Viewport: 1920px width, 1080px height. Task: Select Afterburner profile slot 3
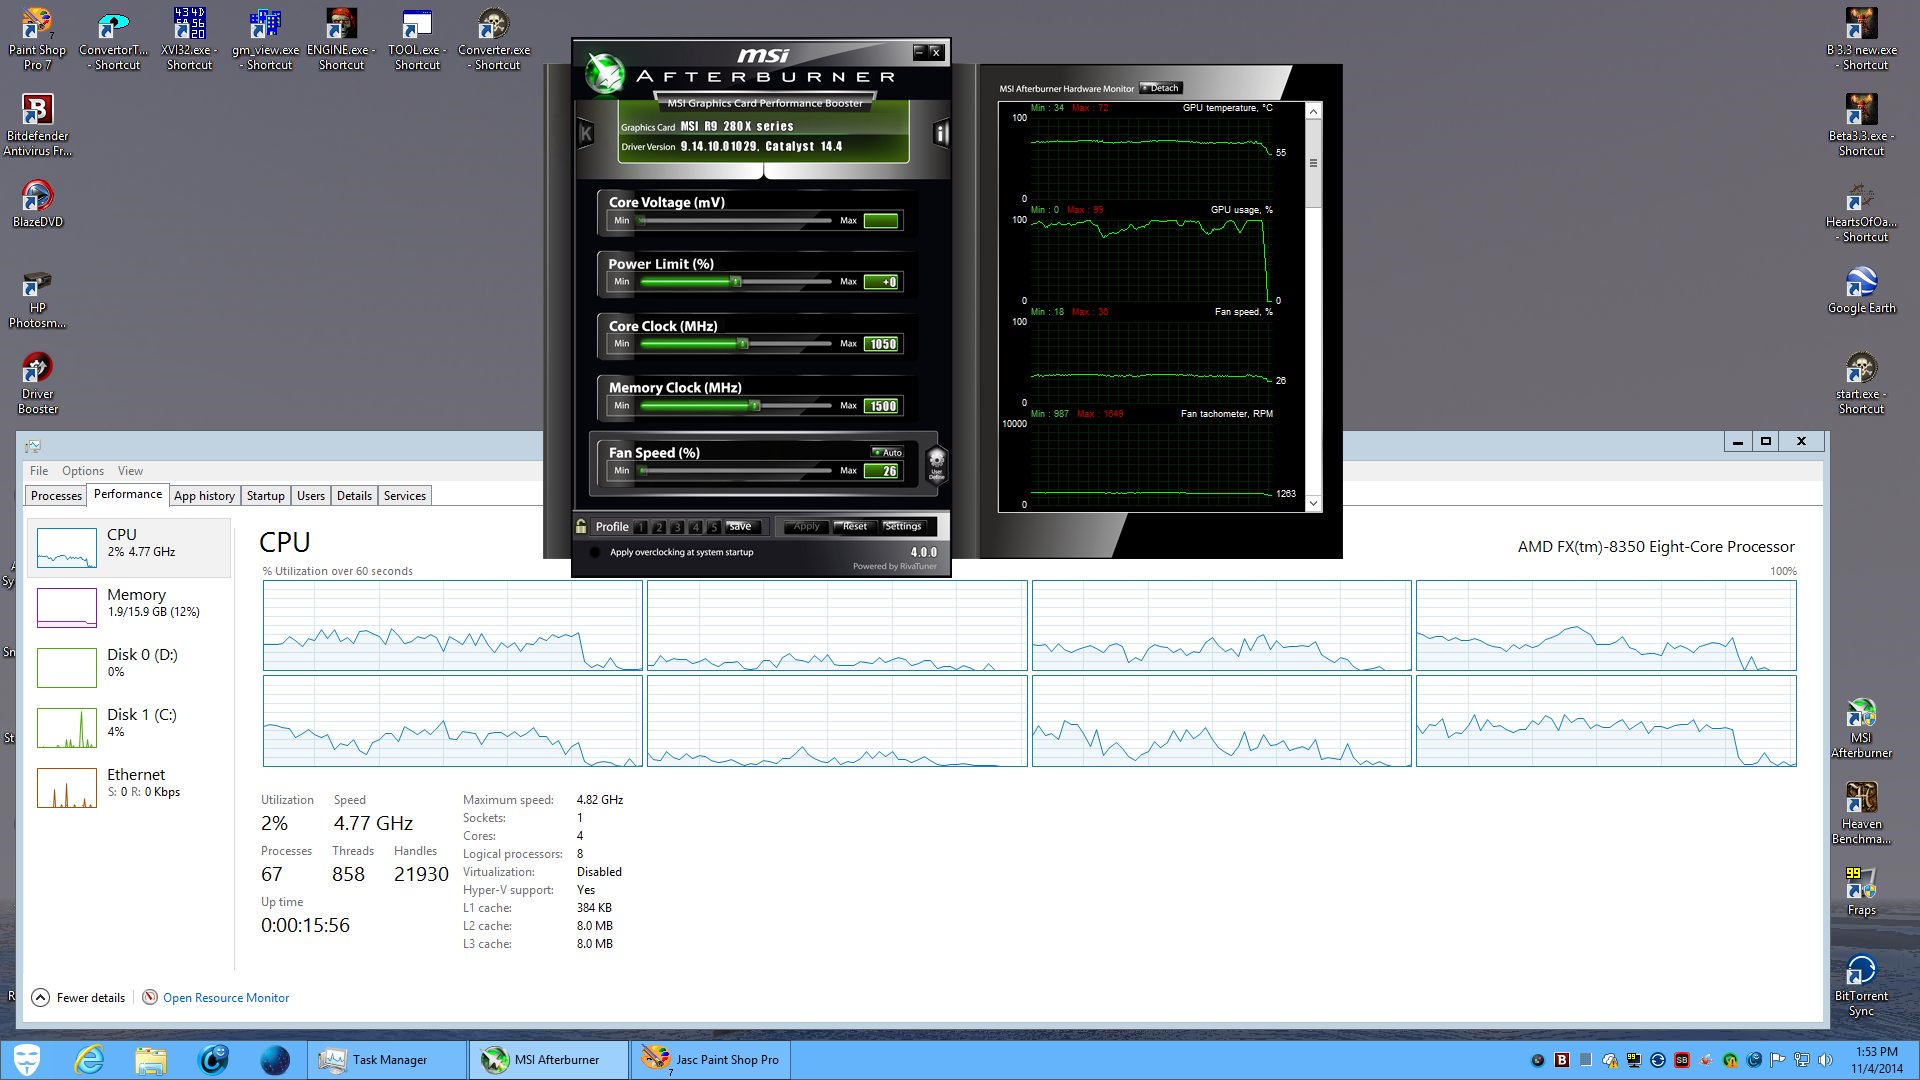pyautogui.click(x=677, y=527)
